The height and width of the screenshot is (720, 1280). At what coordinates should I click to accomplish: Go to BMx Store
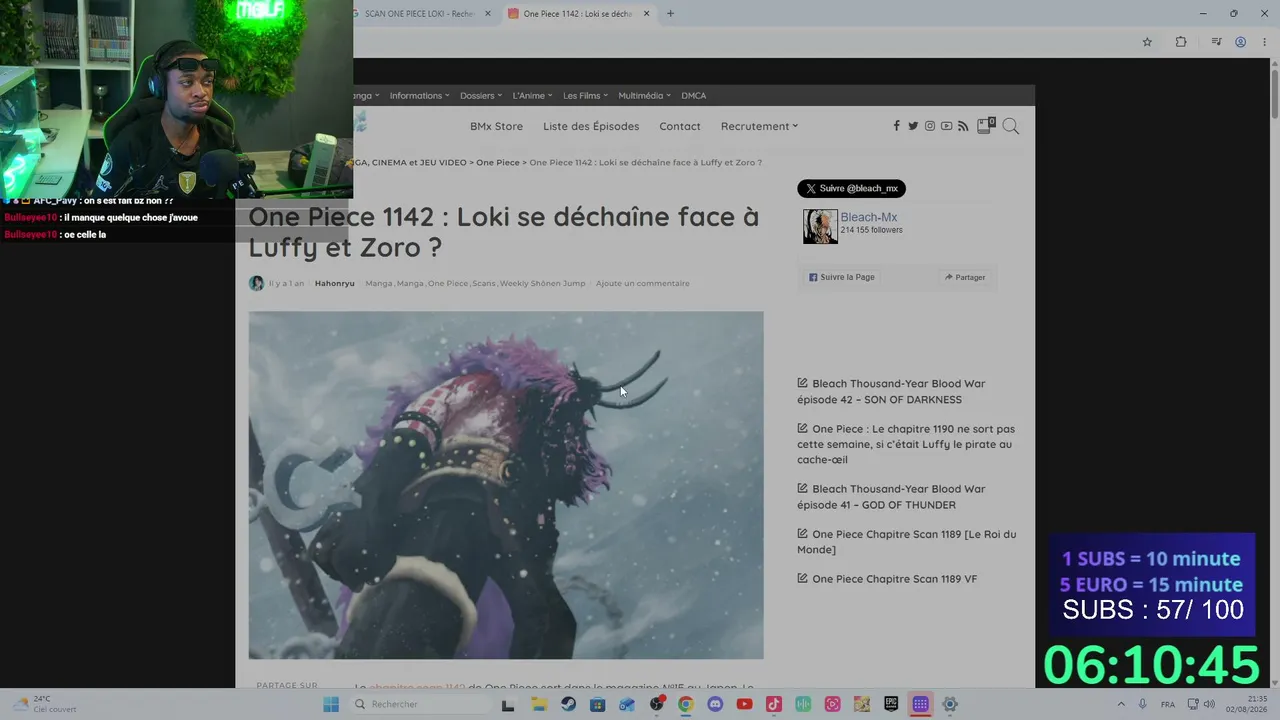pyautogui.click(x=496, y=126)
